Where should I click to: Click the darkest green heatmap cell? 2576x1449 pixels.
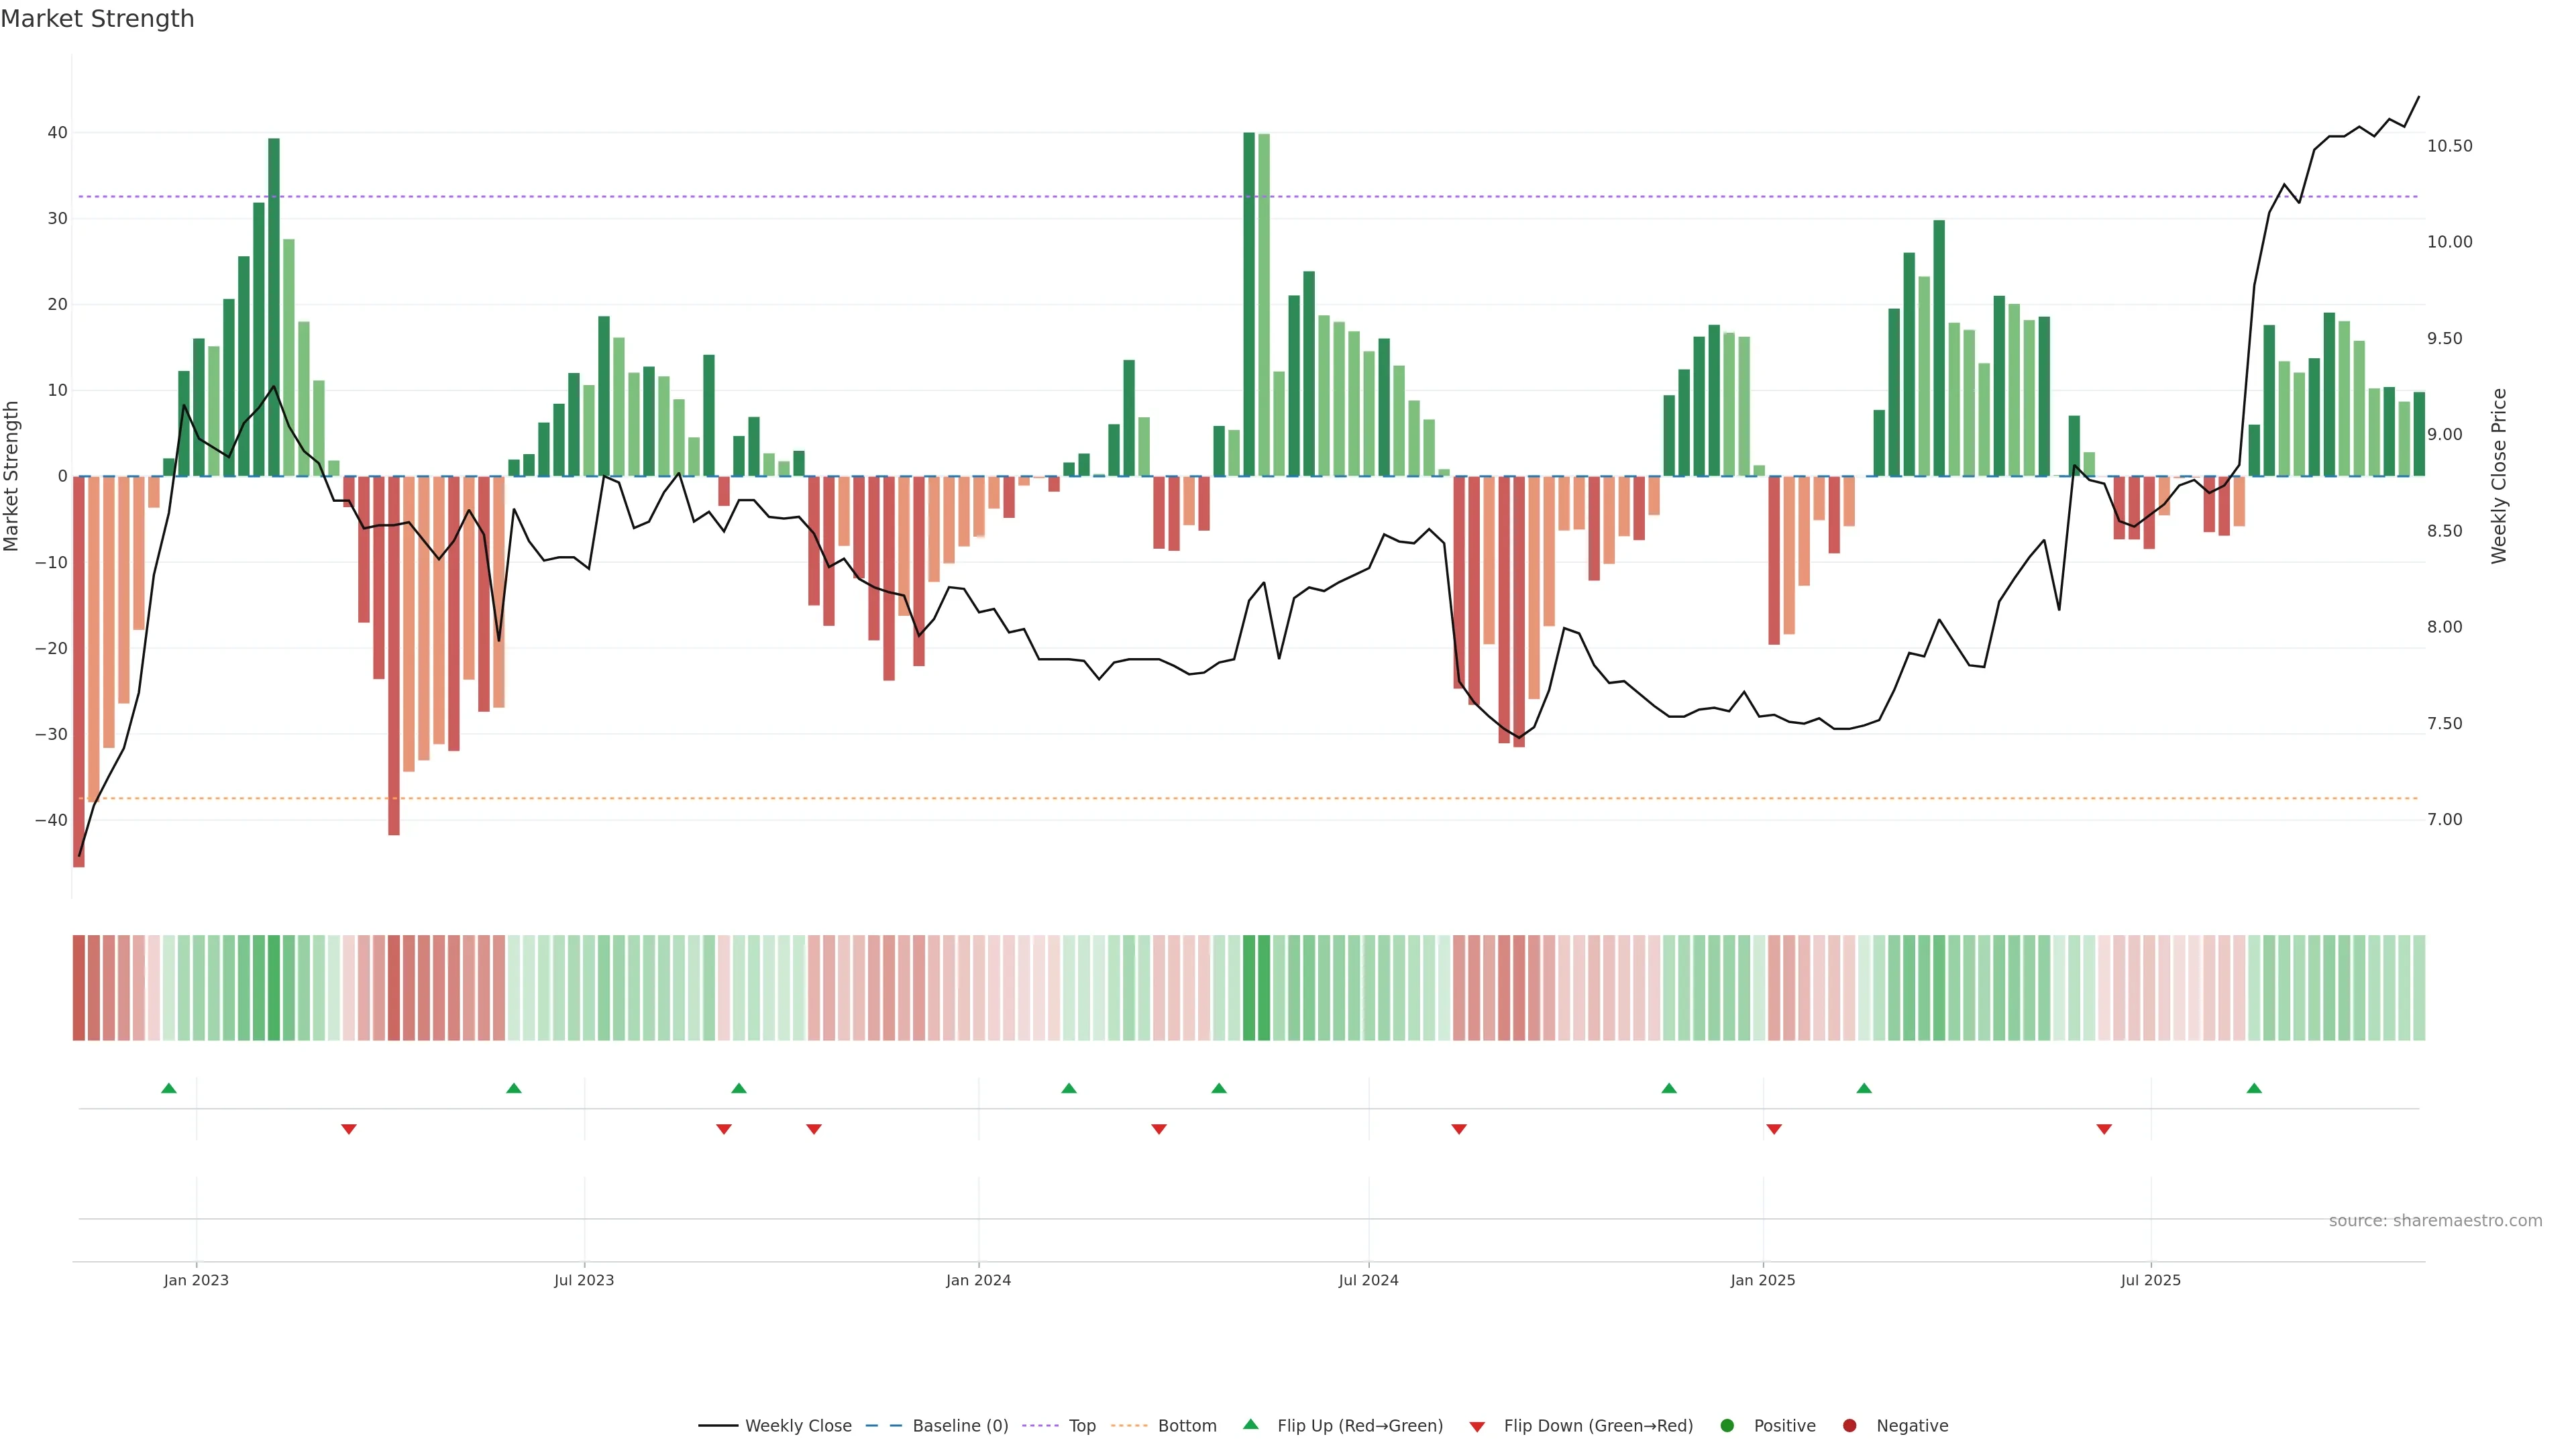click(x=1249, y=987)
